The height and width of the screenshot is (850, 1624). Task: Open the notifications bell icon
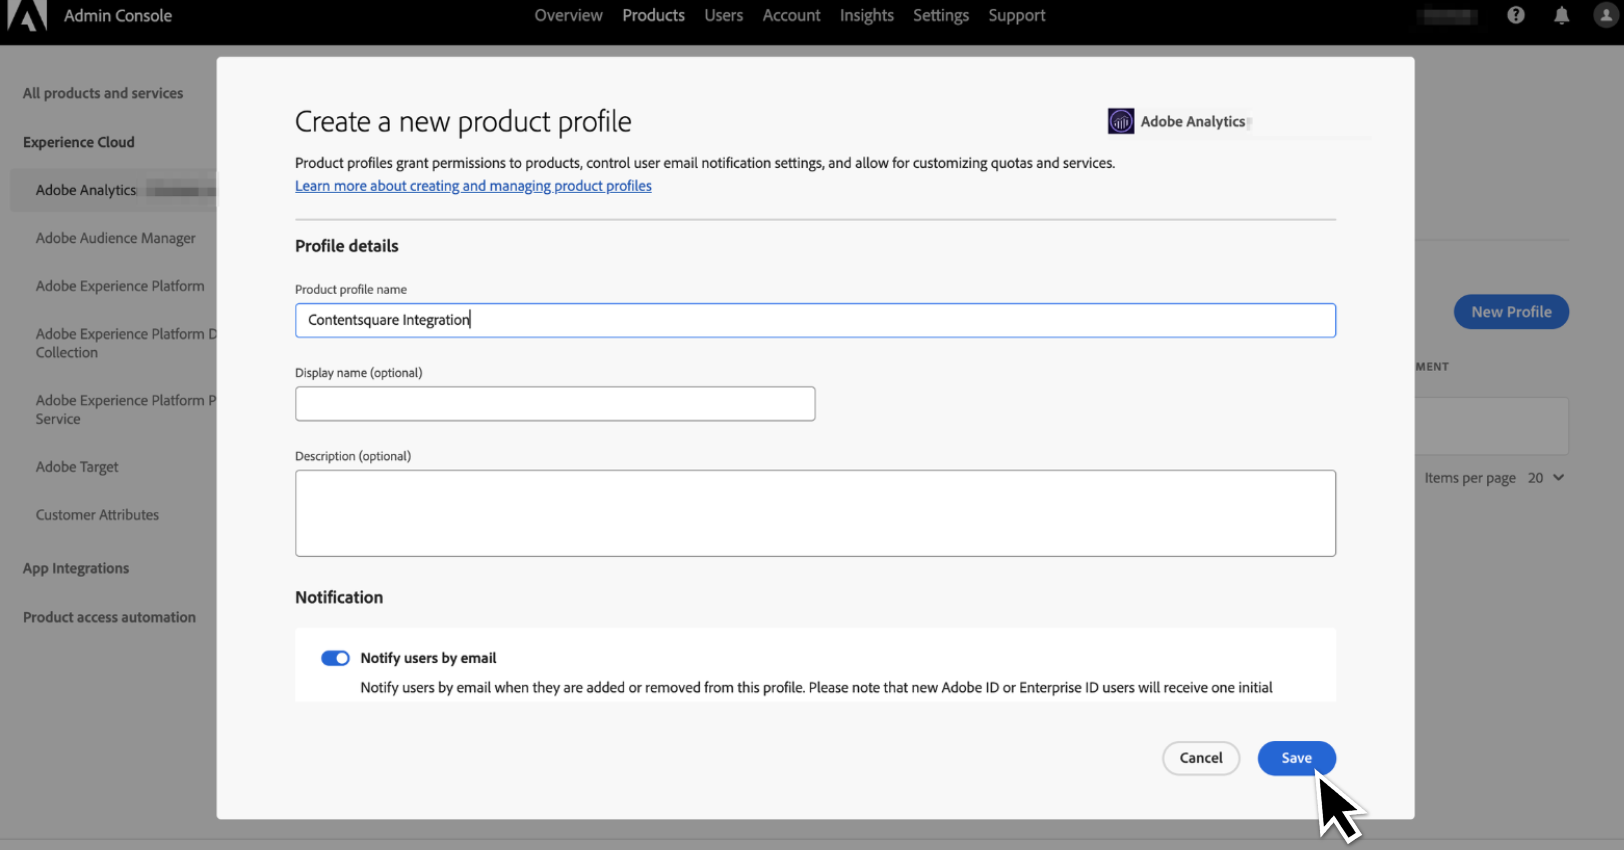coord(1561,15)
